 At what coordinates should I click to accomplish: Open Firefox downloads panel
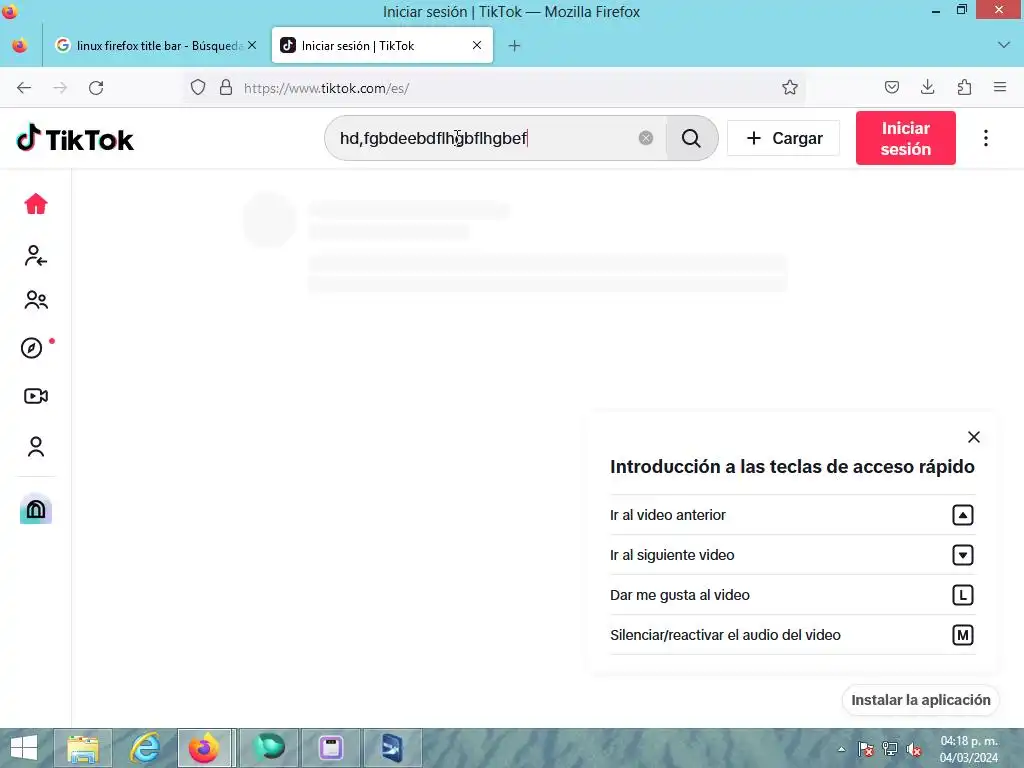927,88
